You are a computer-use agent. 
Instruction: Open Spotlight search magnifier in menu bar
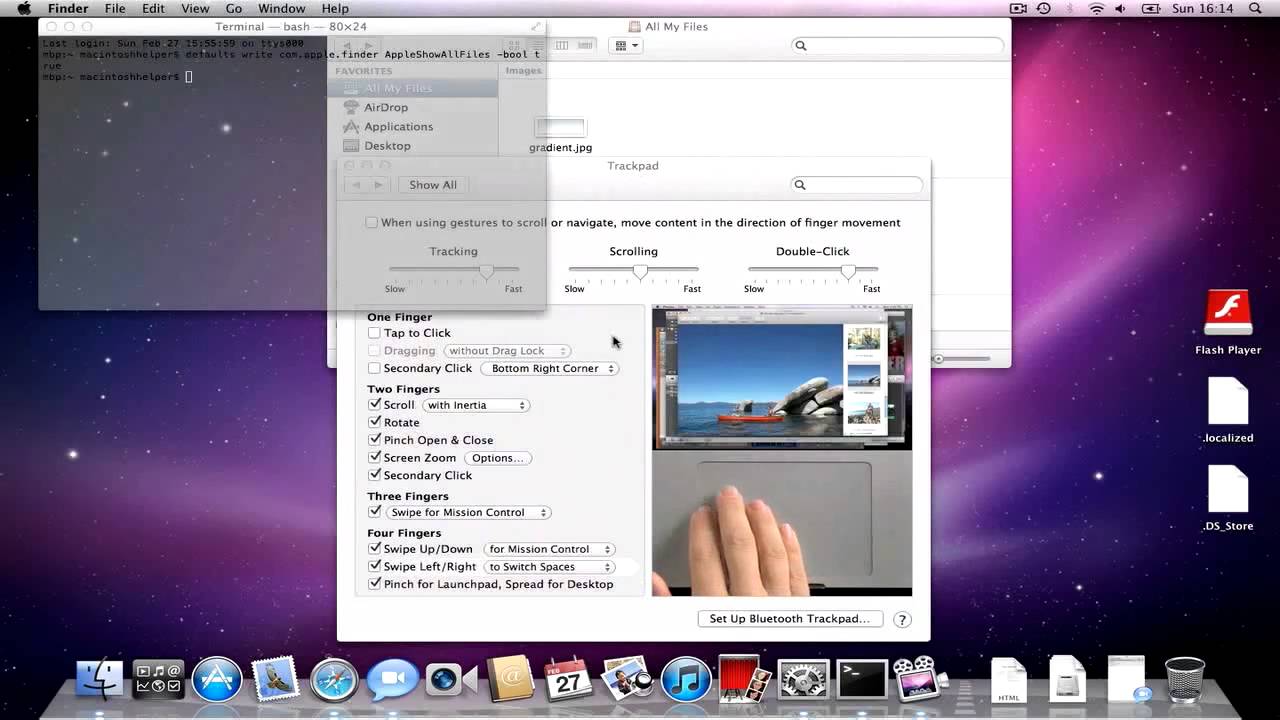tap(1255, 9)
